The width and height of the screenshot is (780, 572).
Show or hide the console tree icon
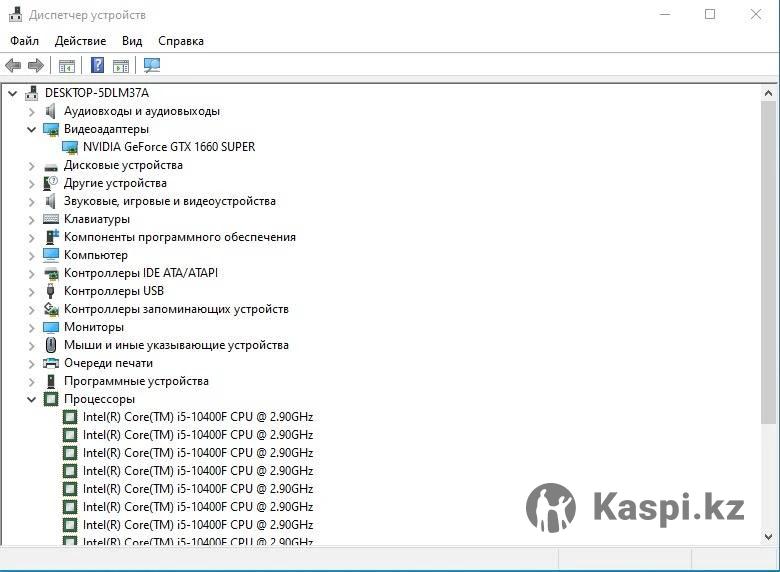(x=67, y=66)
